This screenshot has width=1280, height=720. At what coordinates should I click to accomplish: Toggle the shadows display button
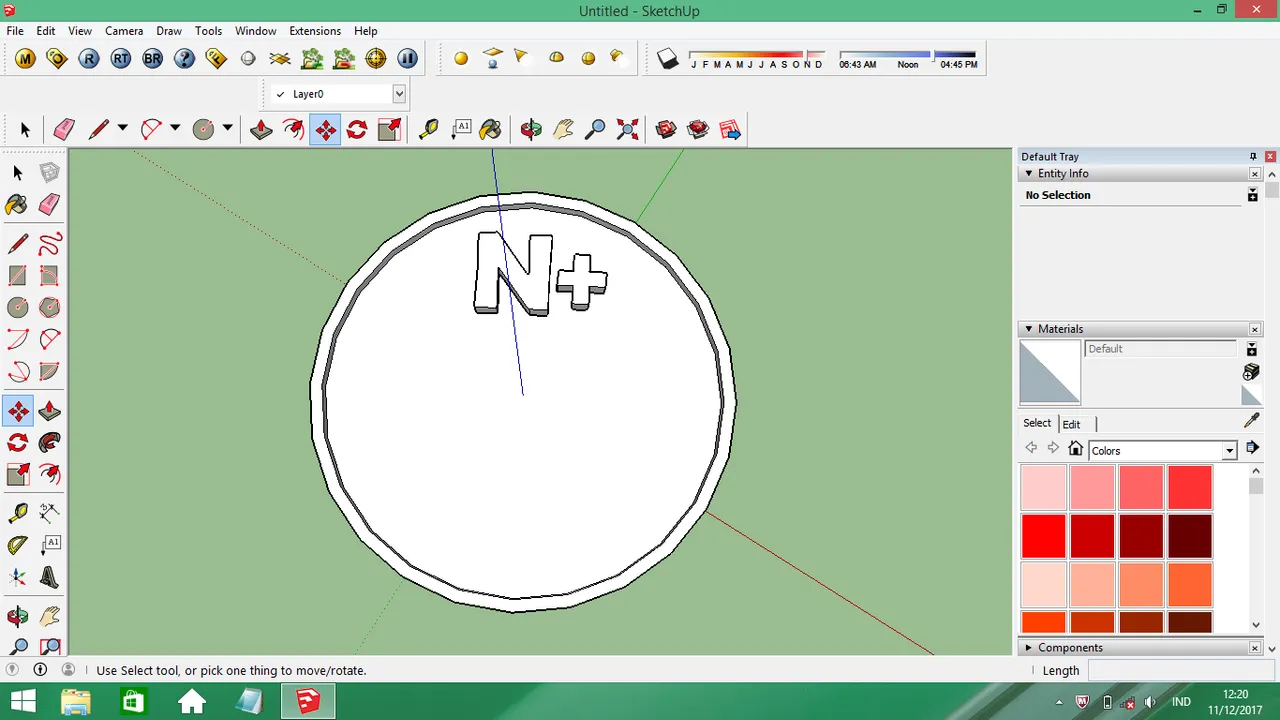pyautogui.click(x=668, y=59)
